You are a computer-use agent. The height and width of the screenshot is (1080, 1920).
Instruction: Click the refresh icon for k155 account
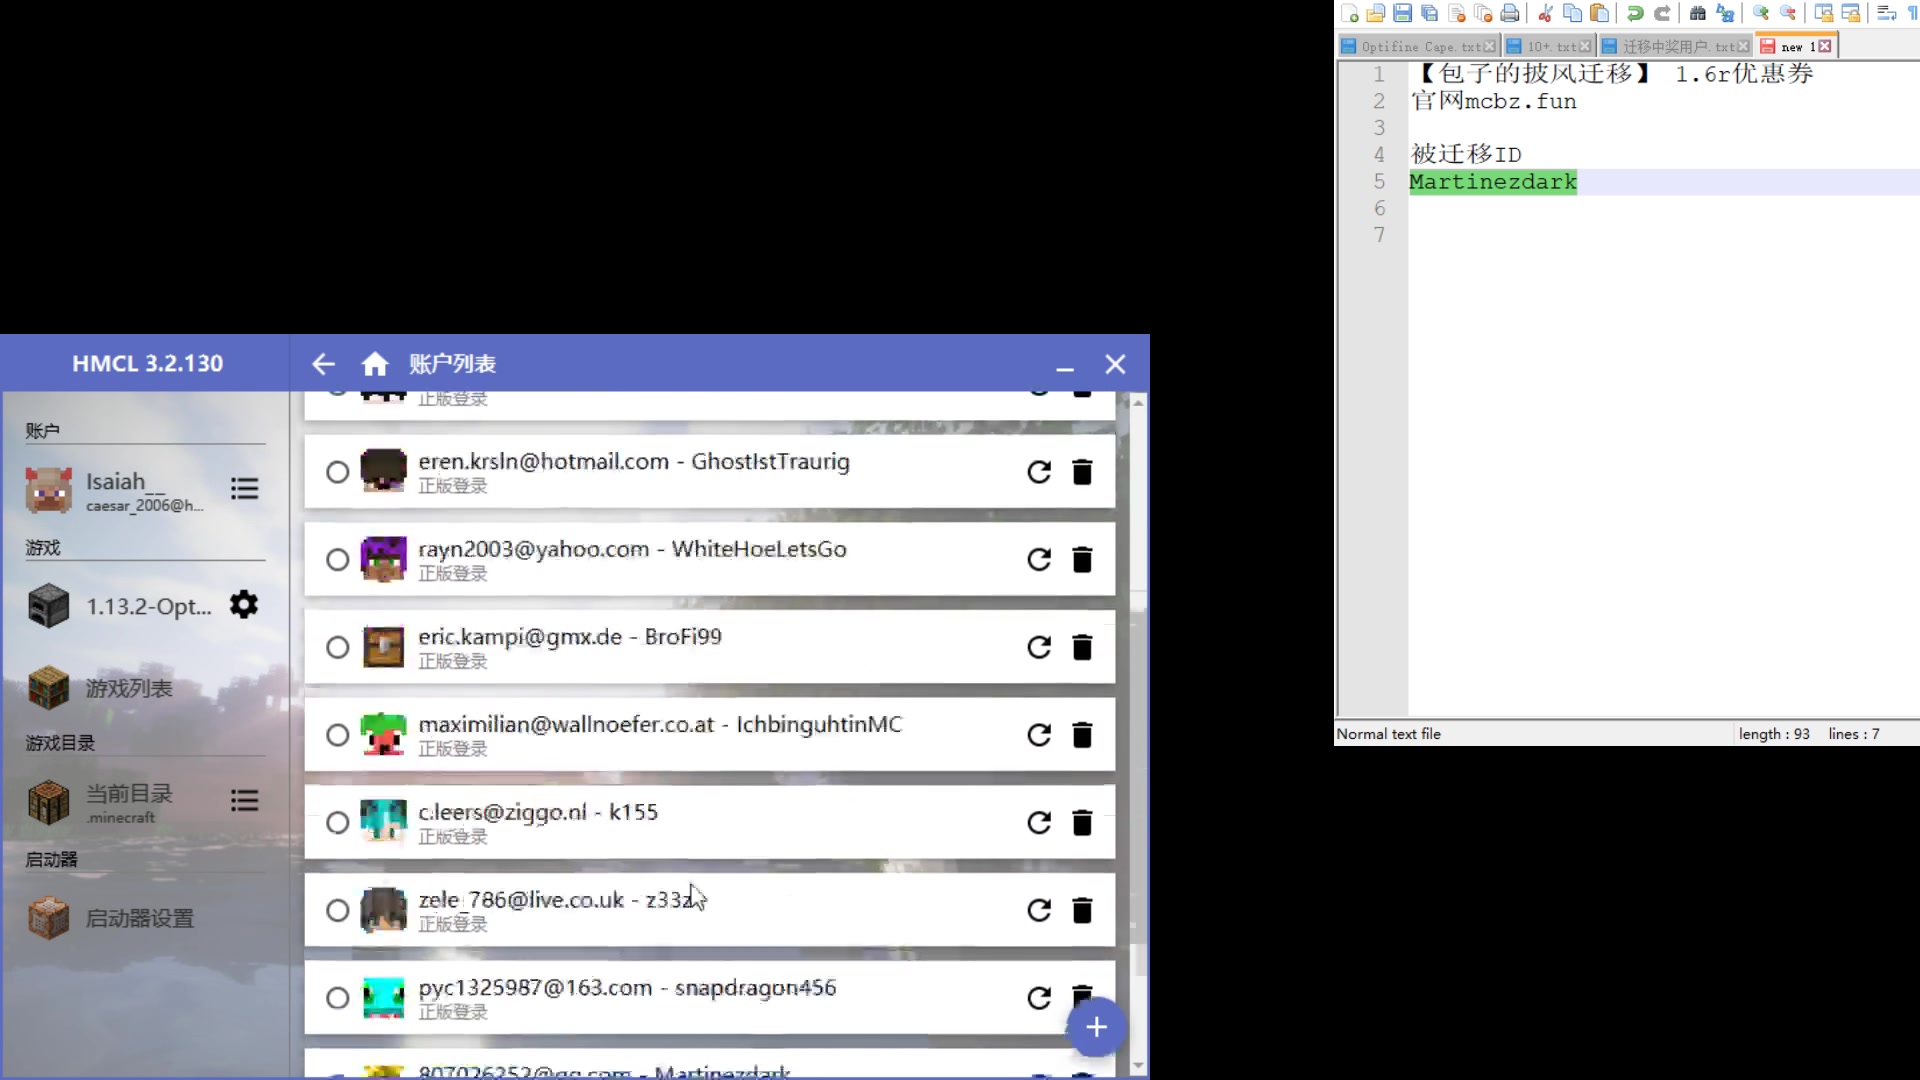[1039, 822]
